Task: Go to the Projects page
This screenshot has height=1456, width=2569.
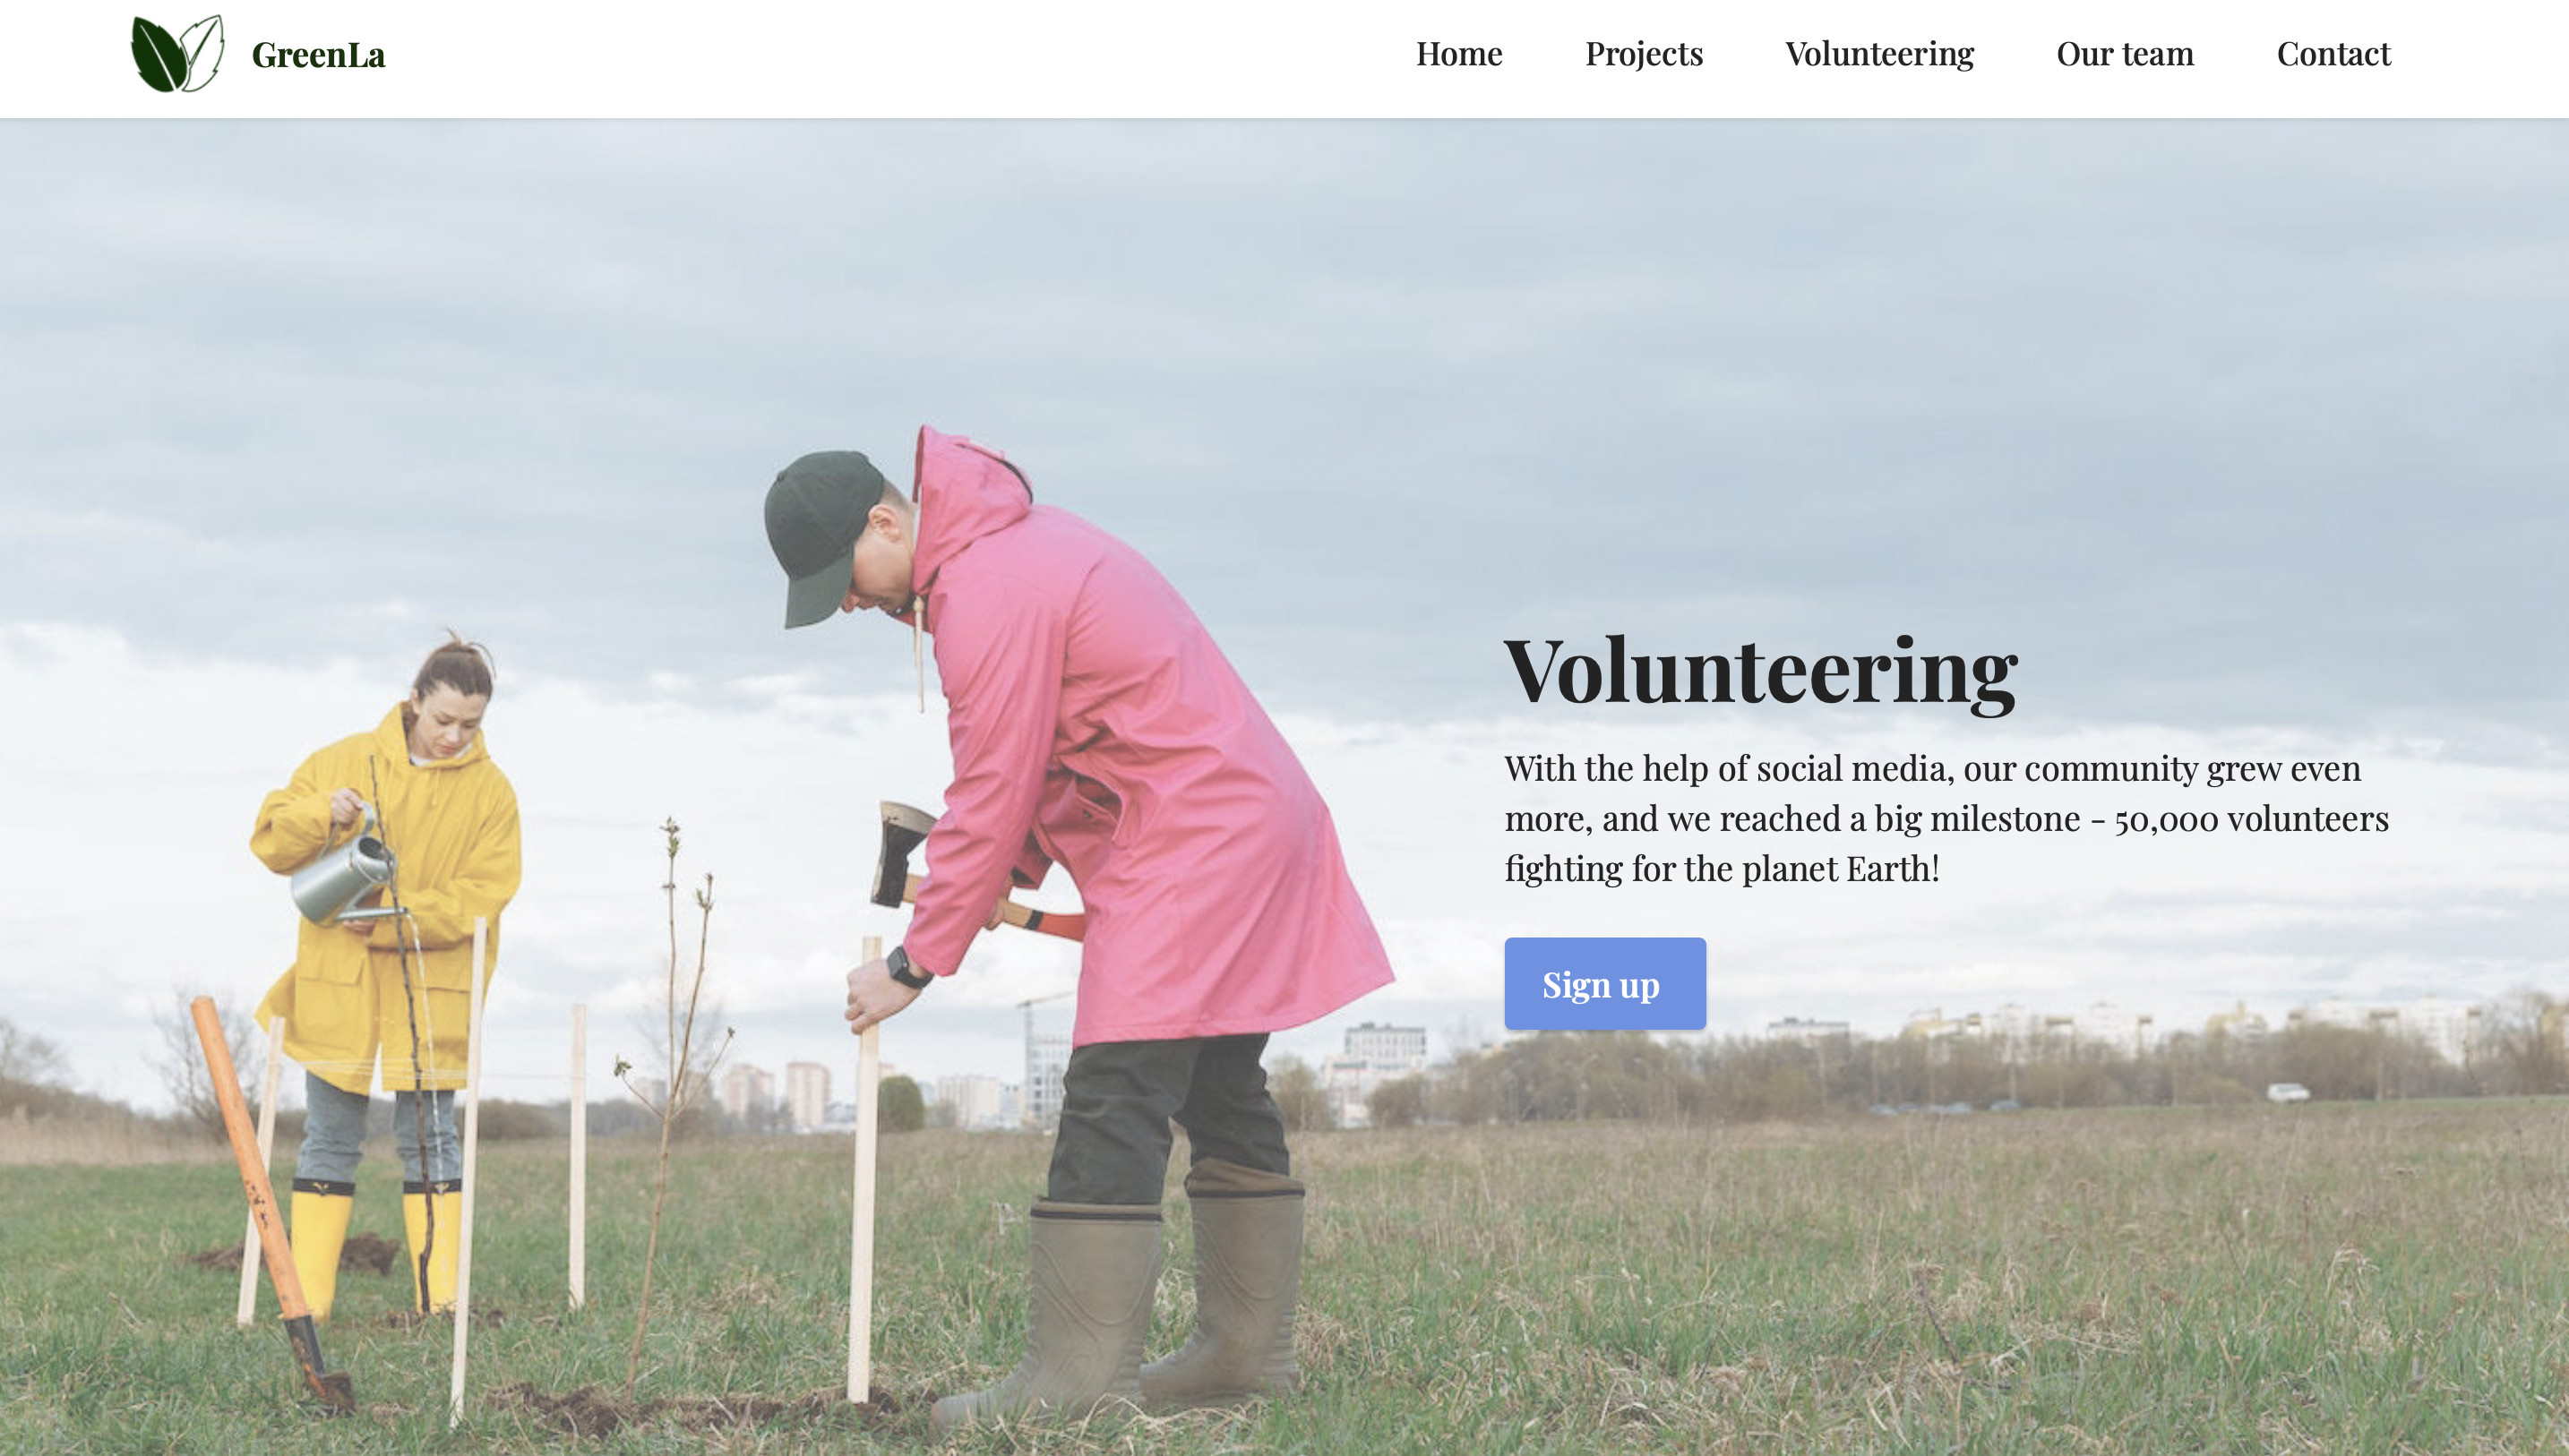Action: [x=1644, y=54]
